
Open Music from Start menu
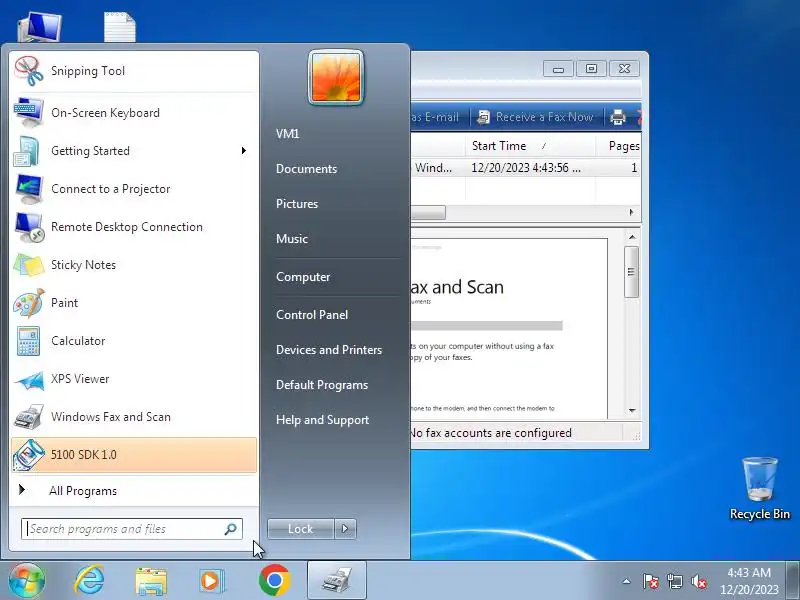tap(292, 239)
